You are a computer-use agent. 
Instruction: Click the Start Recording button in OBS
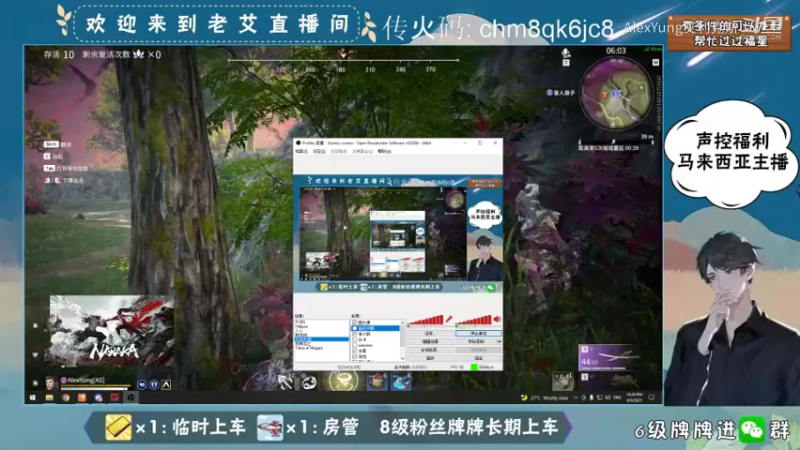476,341
